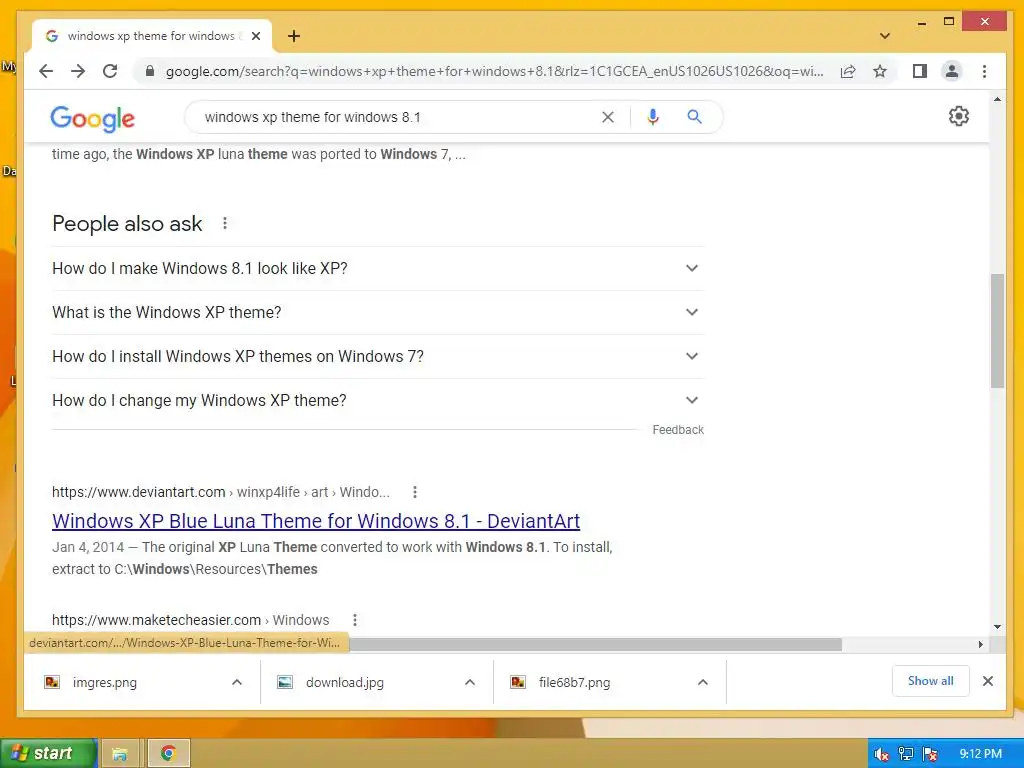Click in the Google search field
The height and width of the screenshot is (768, 1024).
(392, 117)
